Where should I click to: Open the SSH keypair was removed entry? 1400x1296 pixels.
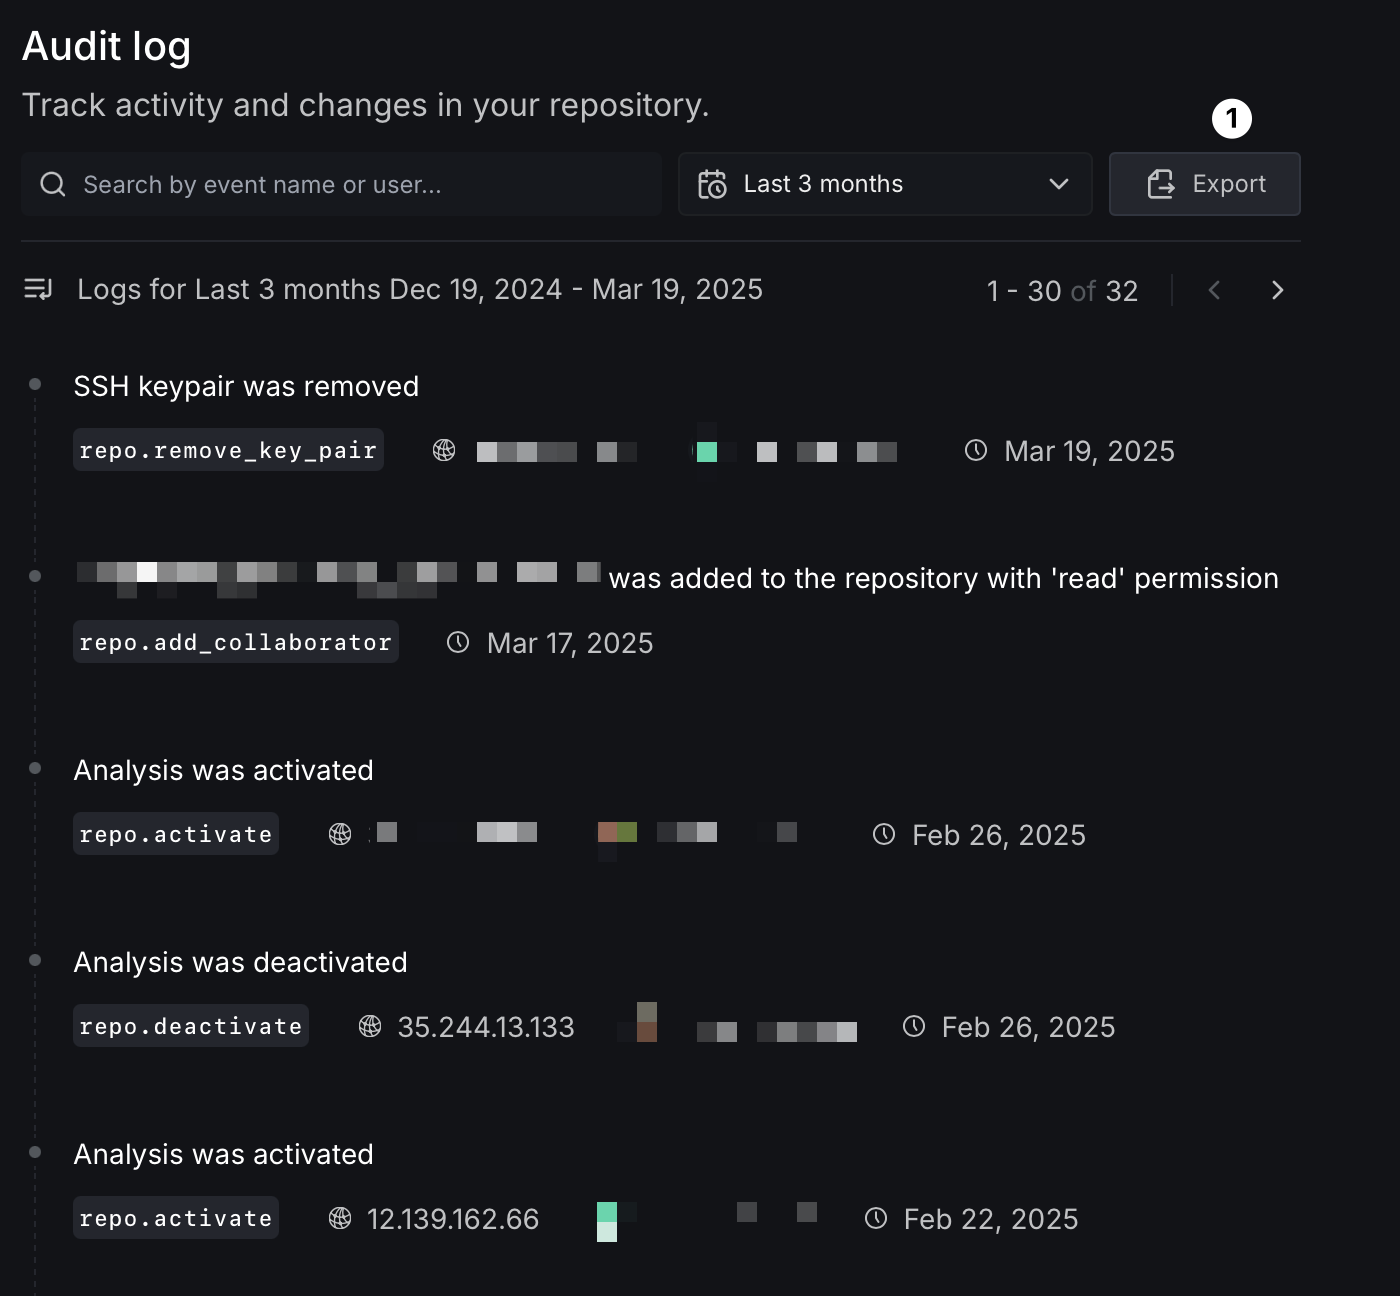pyautogui.click(x=246, y=387)
